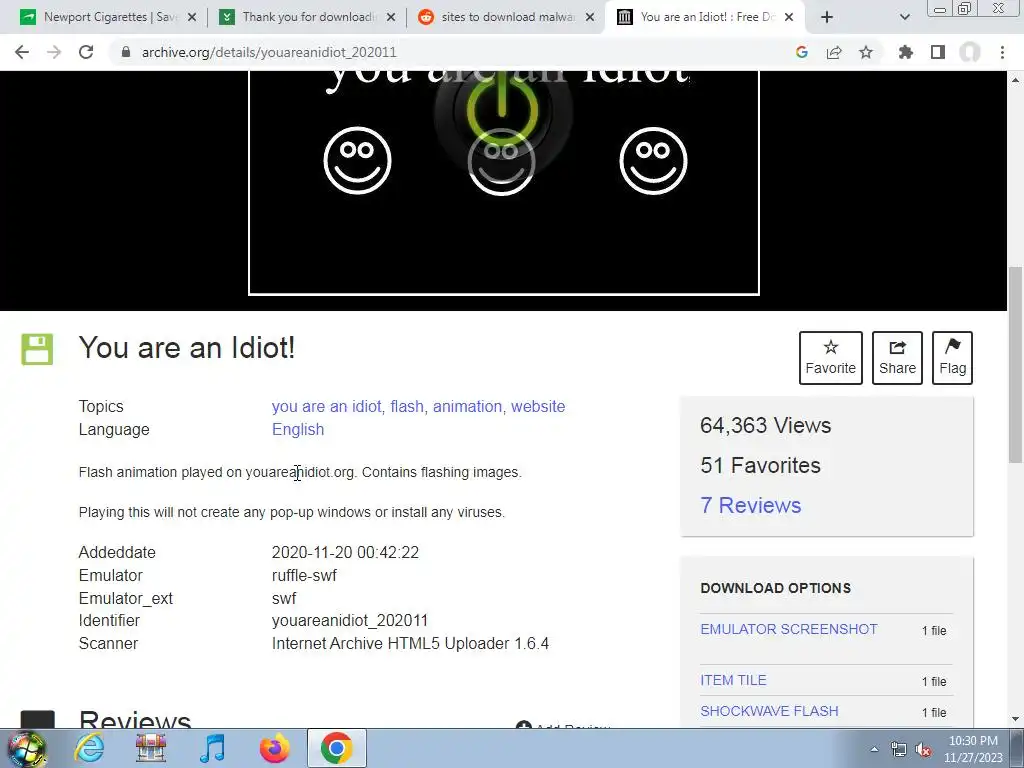Open the clock showing 10:30 PM
The width and height of the screenshot is (1024, 768).
pyautogui.click(x=973, y=749)
